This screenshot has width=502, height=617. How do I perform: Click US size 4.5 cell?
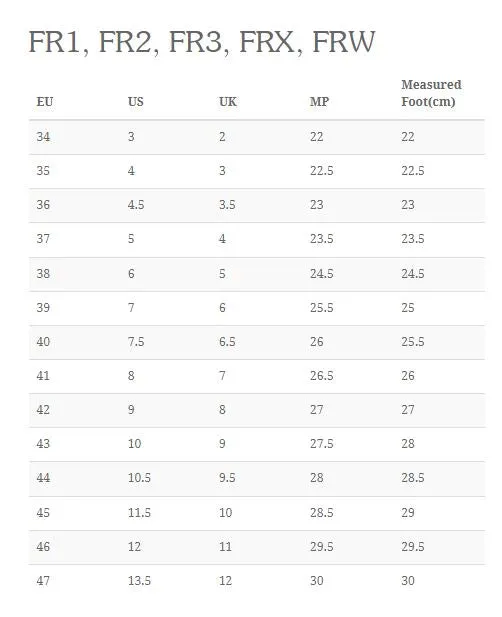point(136,205)
